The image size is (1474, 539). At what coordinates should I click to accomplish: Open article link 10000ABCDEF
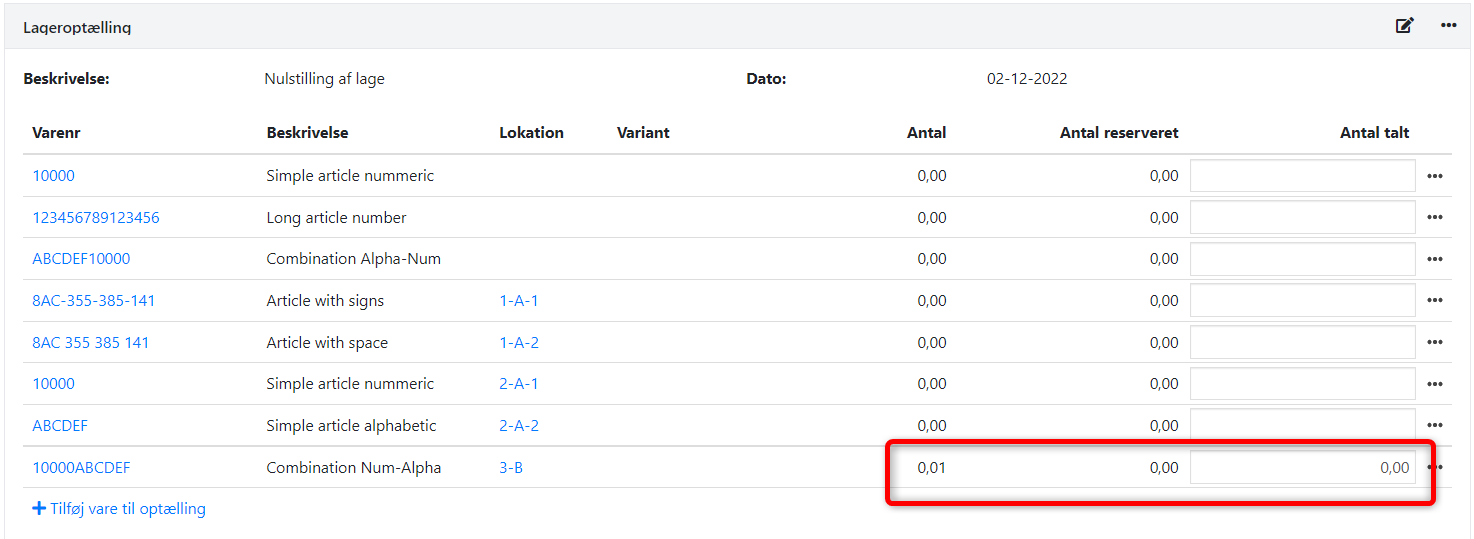click(x=81, y=468)
